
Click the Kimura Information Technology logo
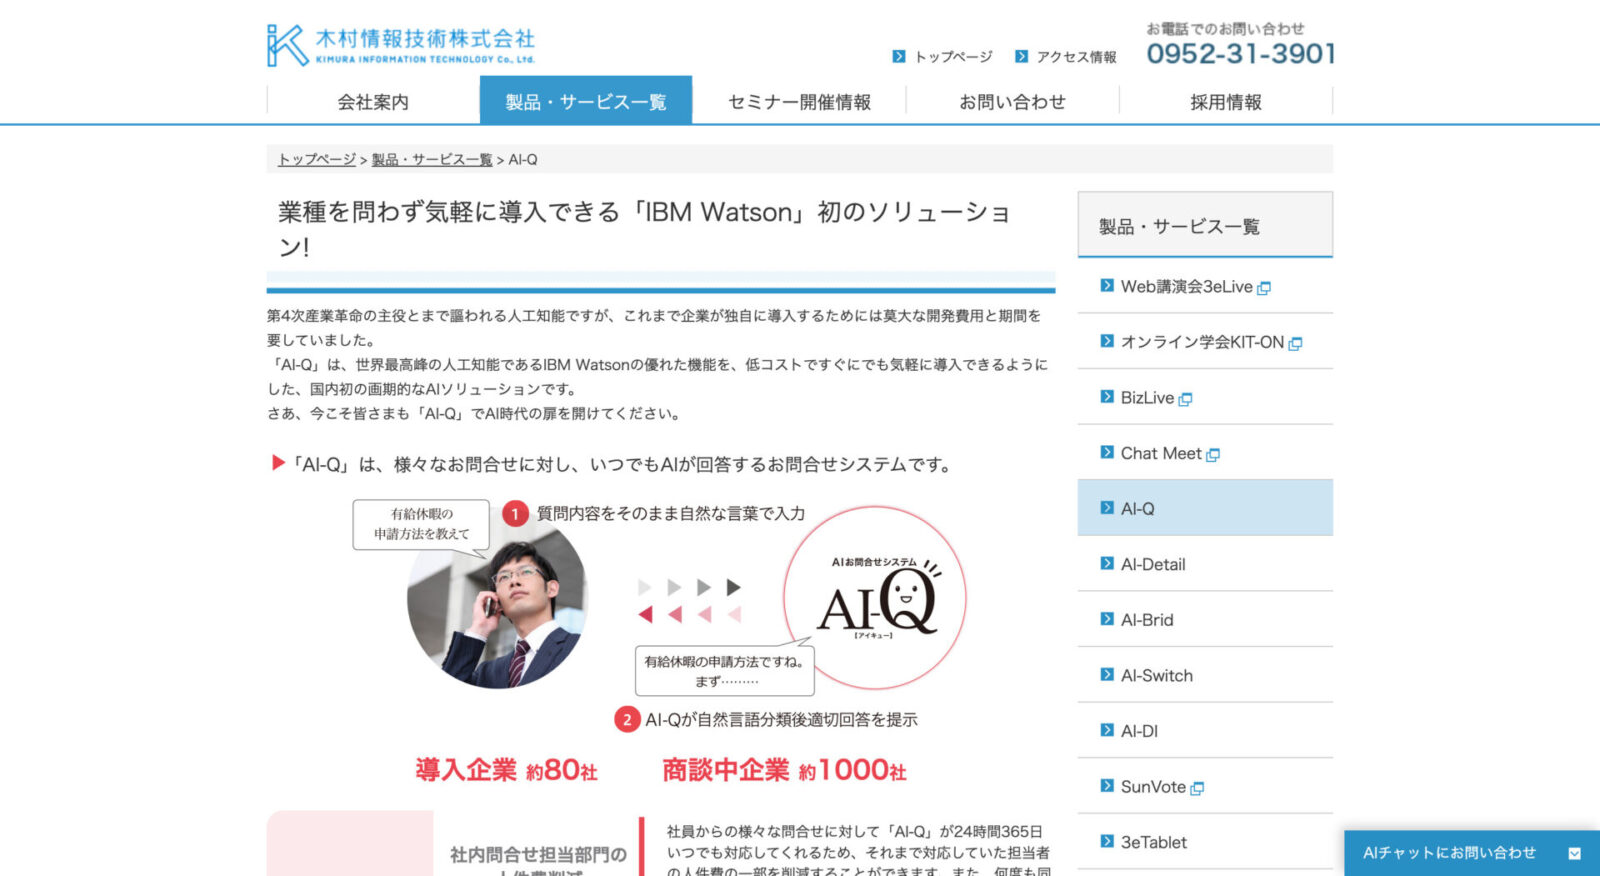(x=401, y=45)
